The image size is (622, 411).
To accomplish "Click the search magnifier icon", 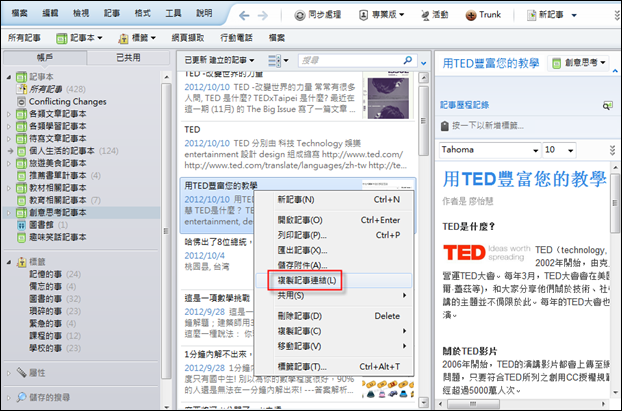I will coord(407,60).
